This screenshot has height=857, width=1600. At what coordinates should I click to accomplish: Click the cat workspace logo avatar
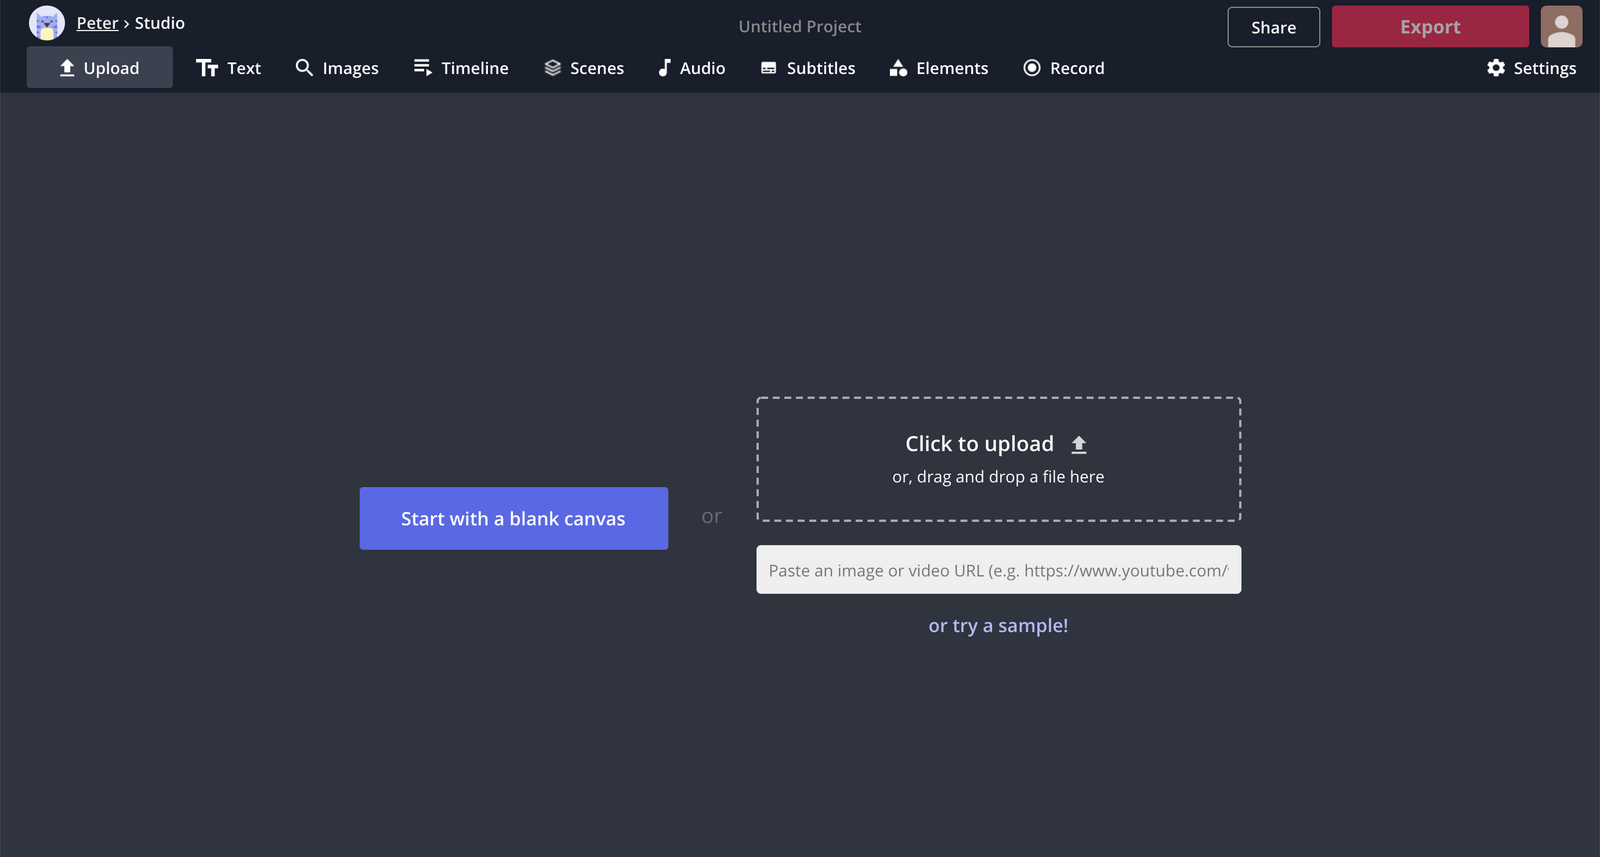[x=47, y=23]
